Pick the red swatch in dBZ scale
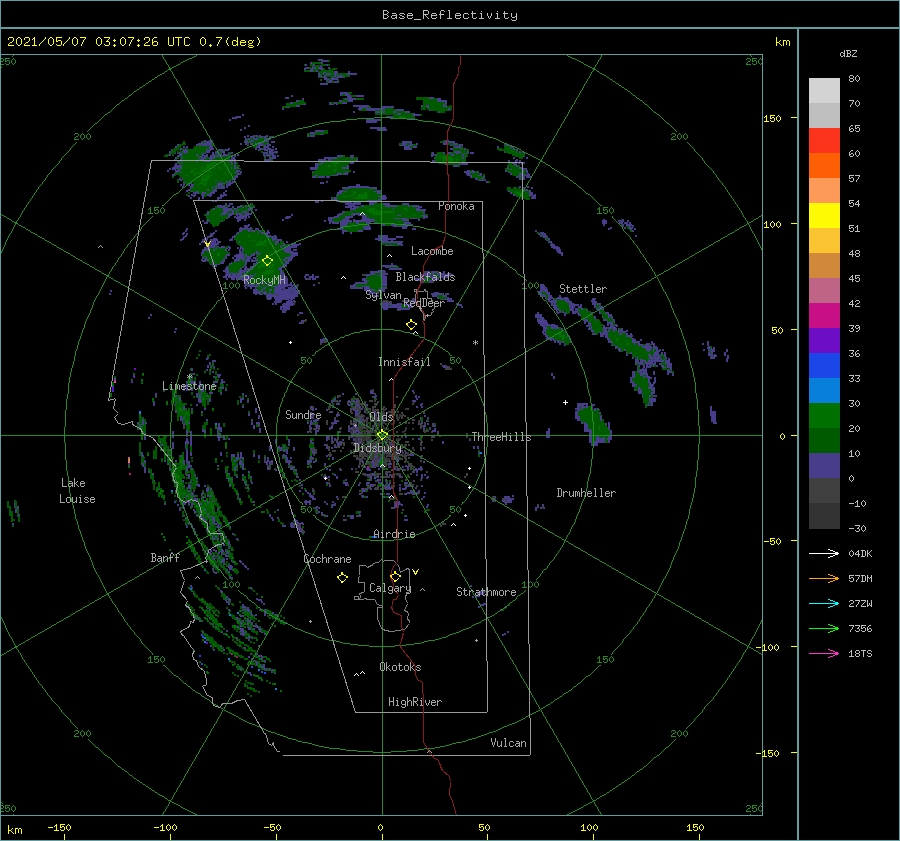 pos(824,140)
